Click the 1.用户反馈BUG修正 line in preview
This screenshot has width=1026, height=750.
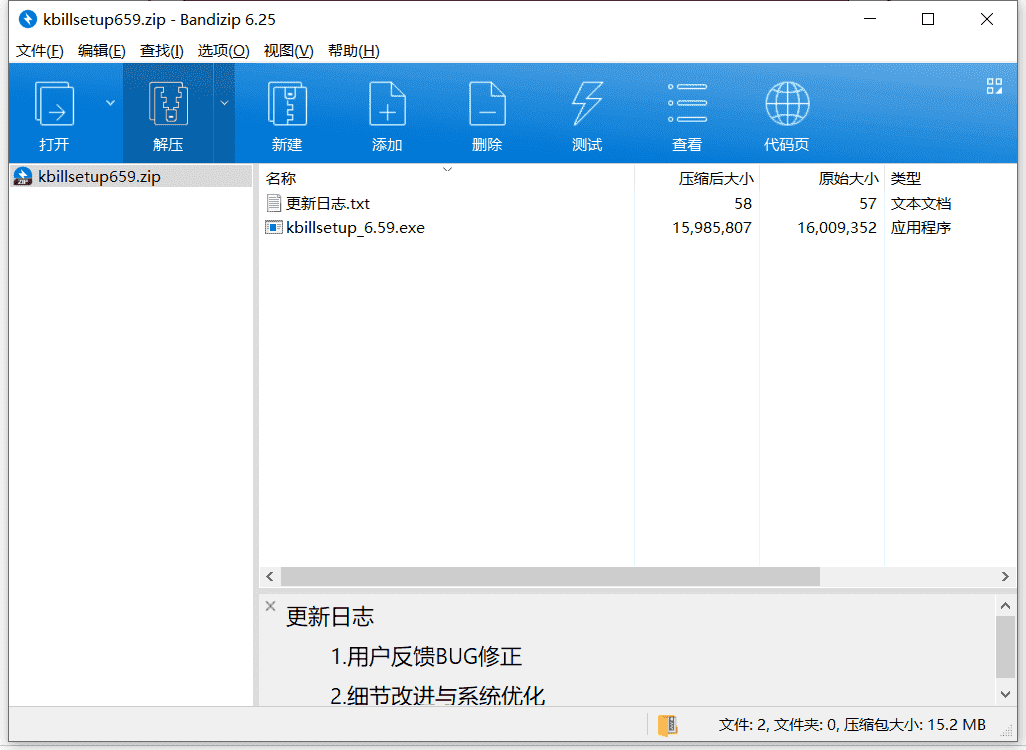point(426,656)
